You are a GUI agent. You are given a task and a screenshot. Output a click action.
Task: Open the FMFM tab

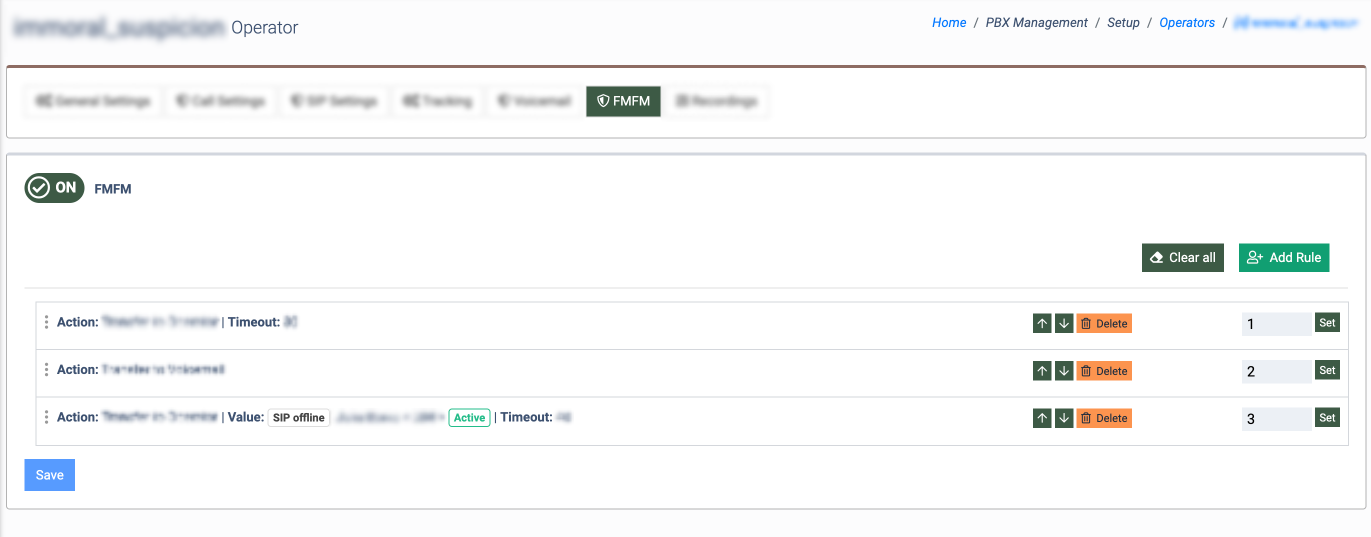[623, 101]
